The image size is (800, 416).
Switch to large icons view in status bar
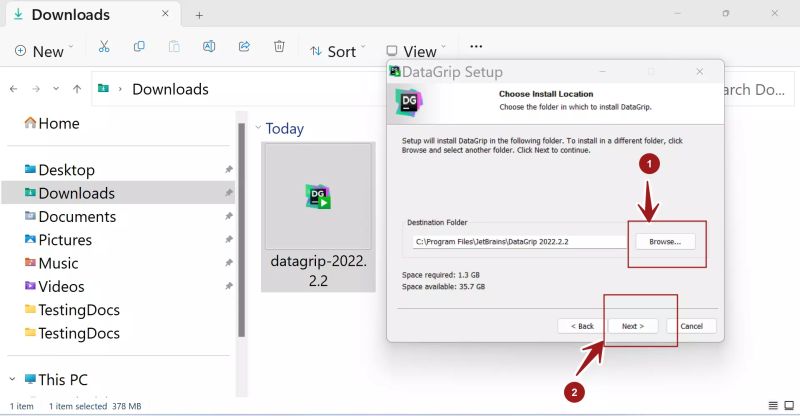click(789, 406)
